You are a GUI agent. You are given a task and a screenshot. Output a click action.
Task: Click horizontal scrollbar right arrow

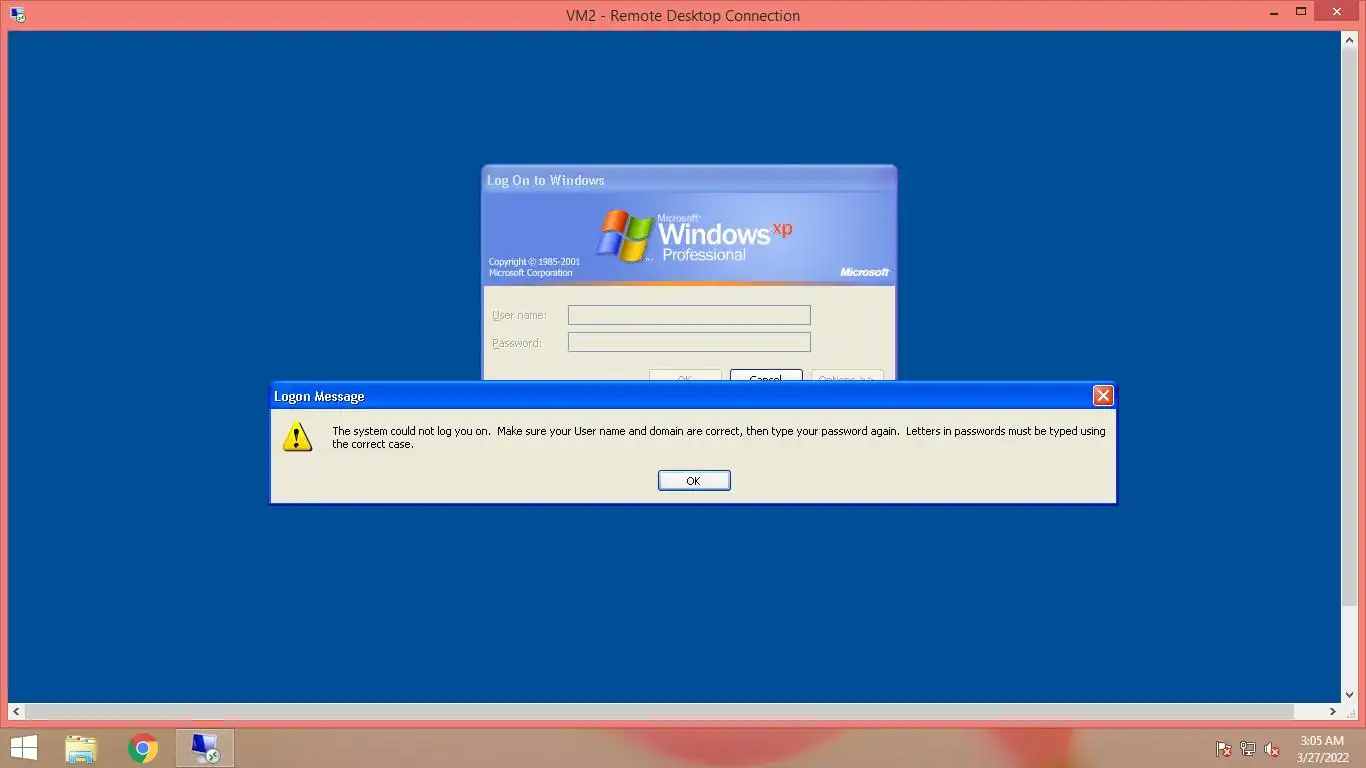1332,712
